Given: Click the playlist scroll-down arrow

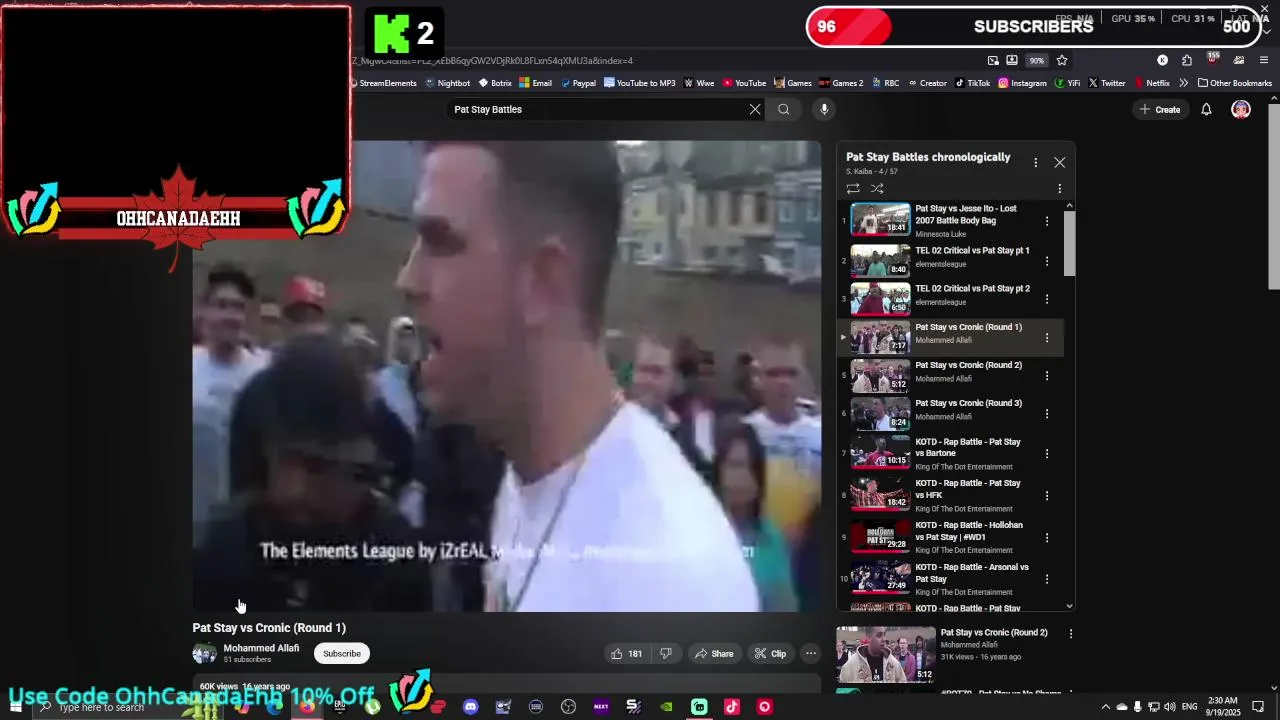Looking at the screenshot, I should (1070, 606).
